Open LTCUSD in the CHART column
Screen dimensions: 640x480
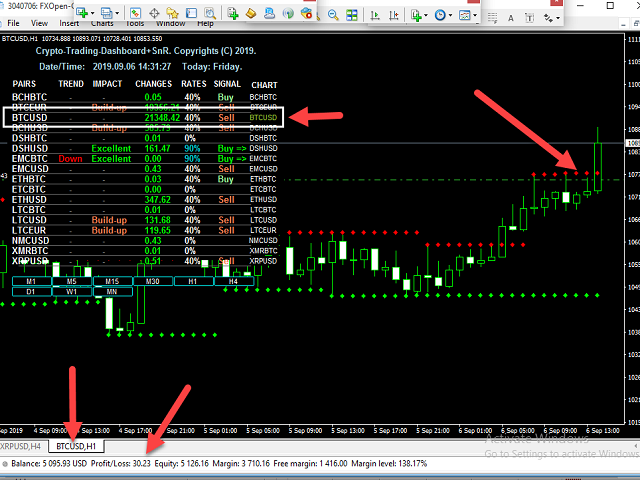(263, 220)
